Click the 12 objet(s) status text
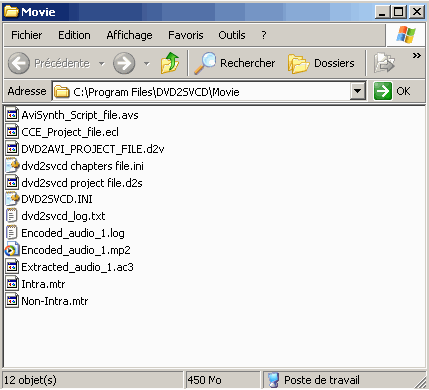The height and width of the screenshot is (390, 429). pos(30,380)
